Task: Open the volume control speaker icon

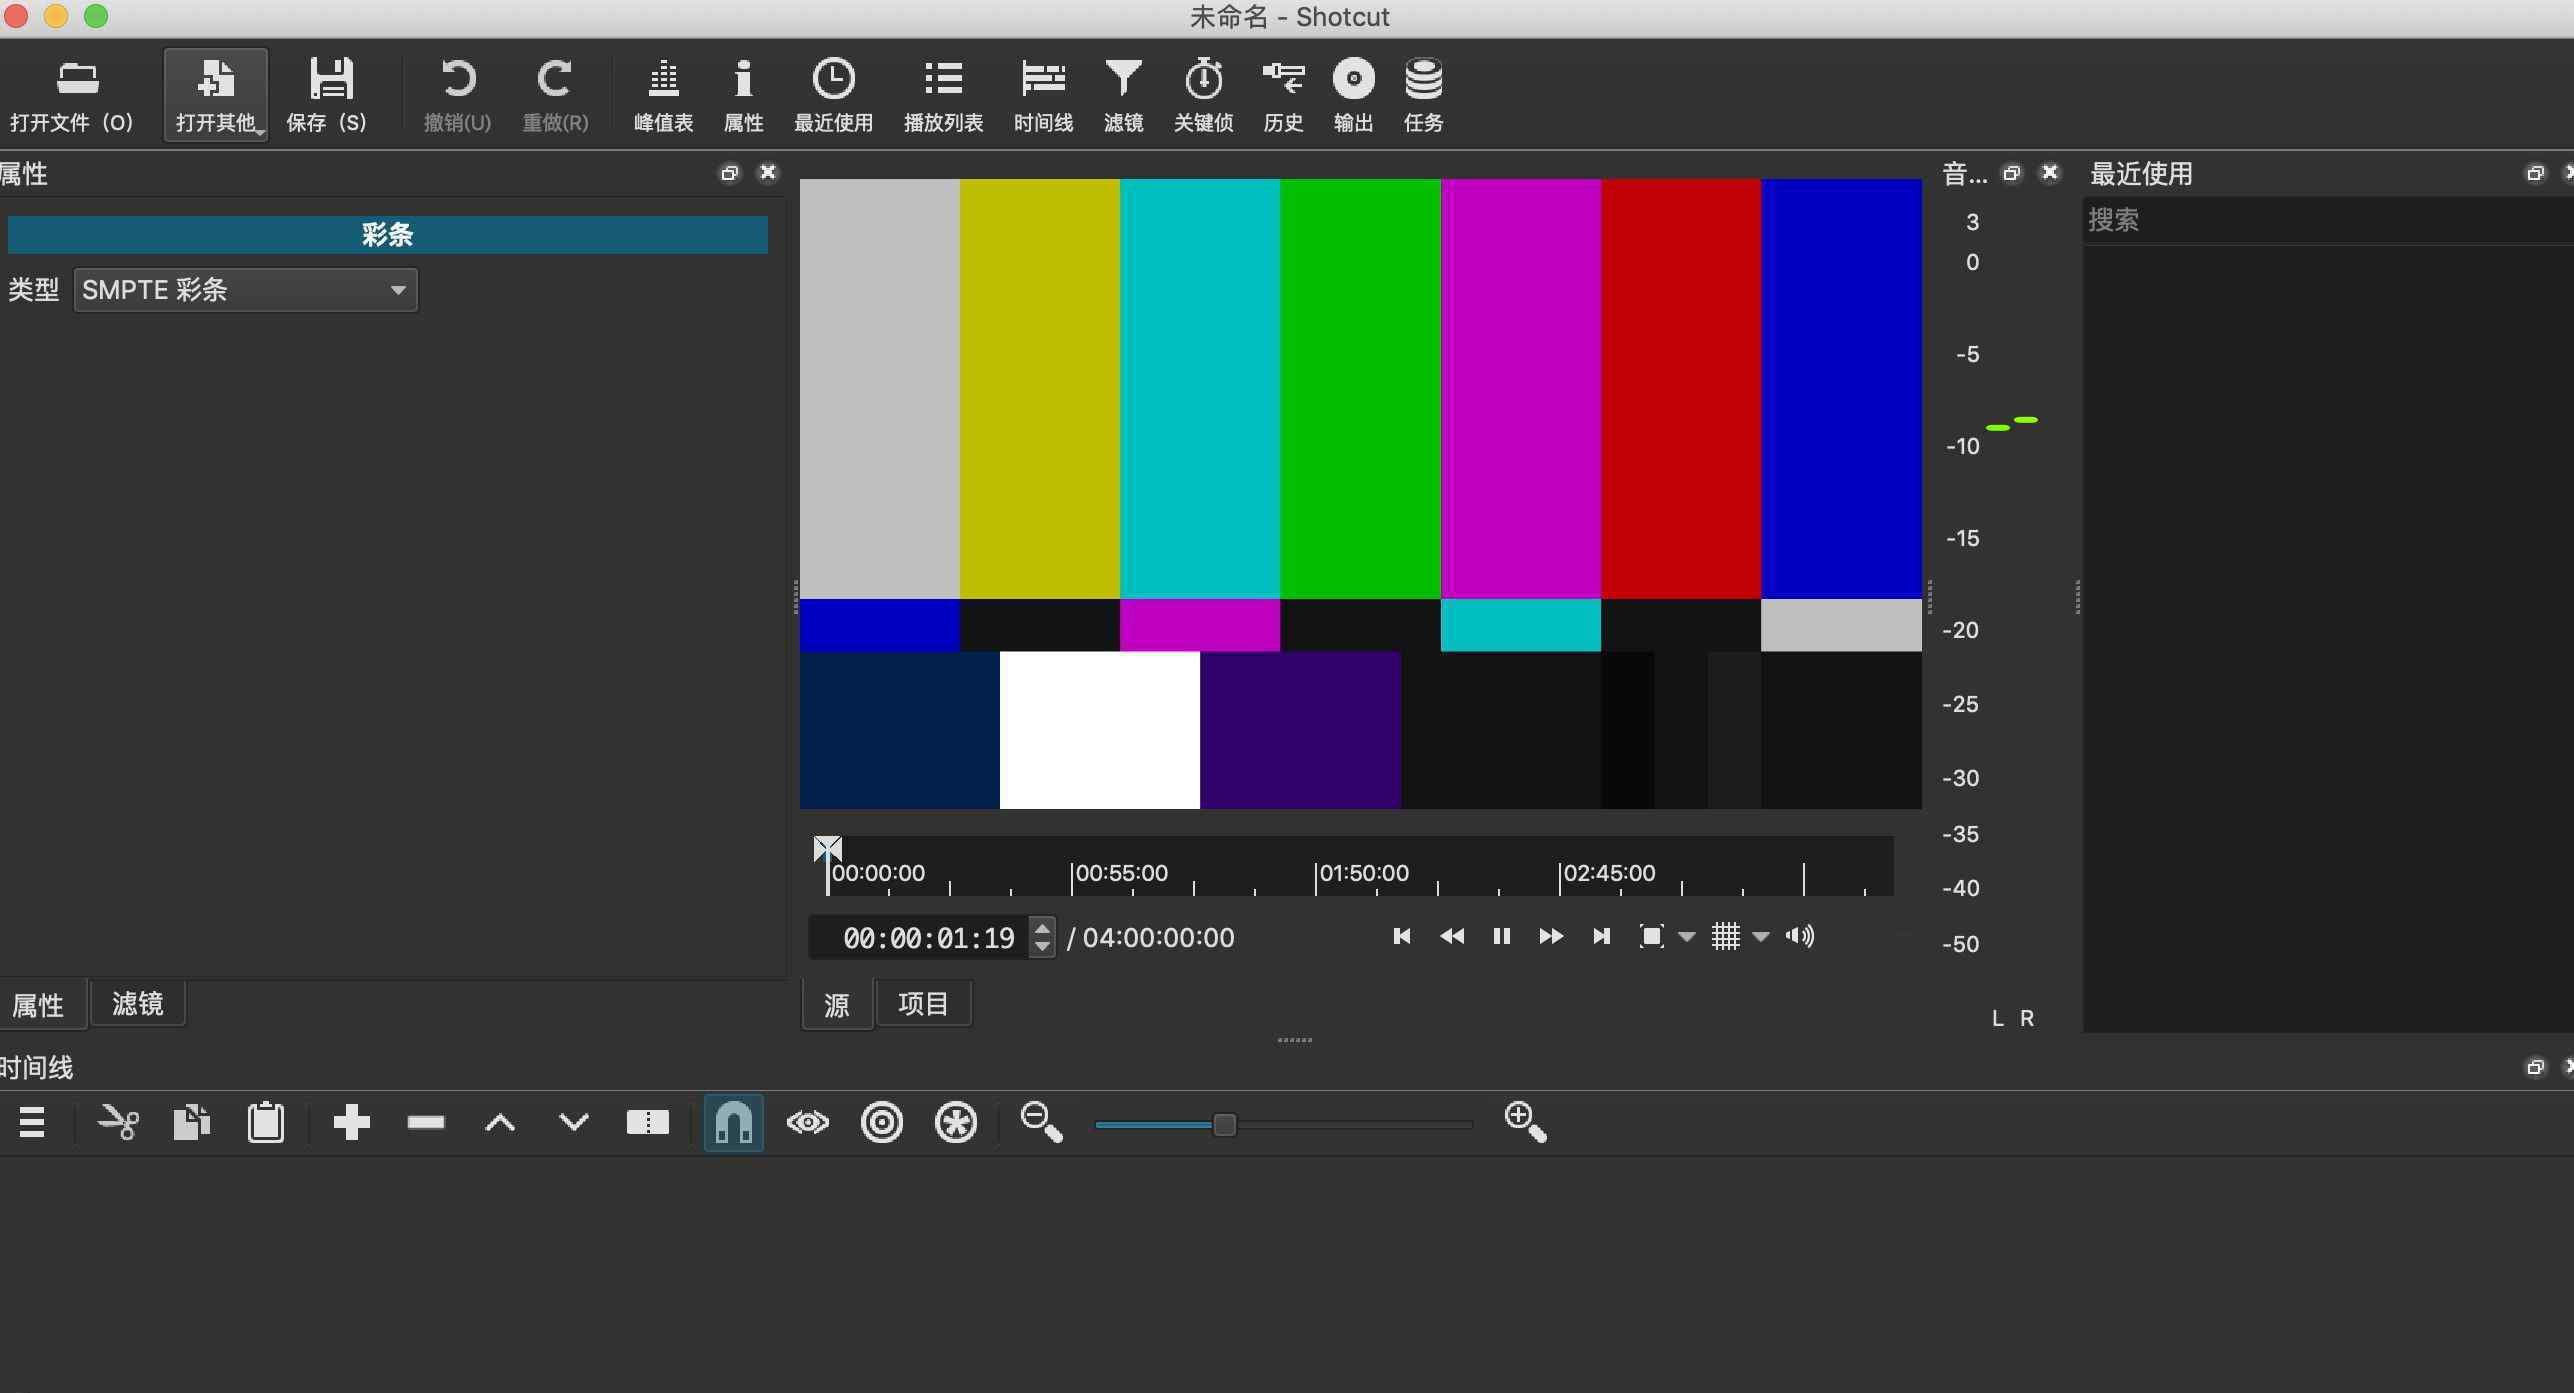Action: [x=1800, y=937]
